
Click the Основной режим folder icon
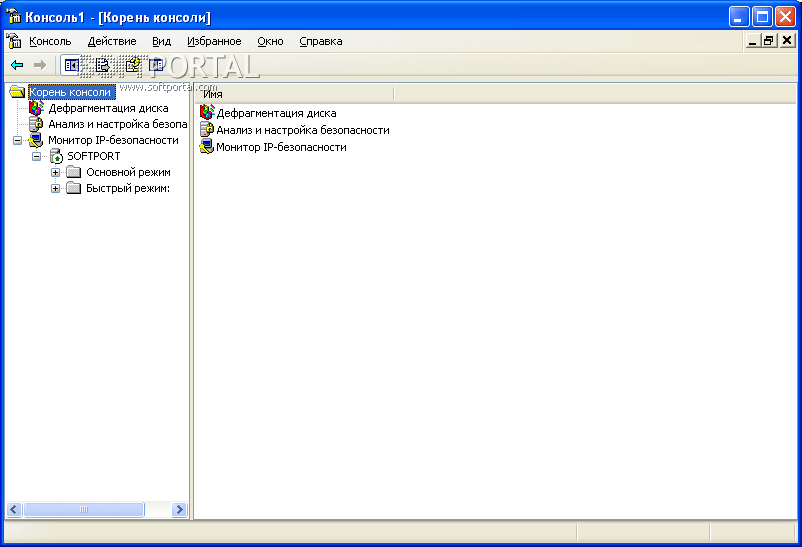coord(74,172)
